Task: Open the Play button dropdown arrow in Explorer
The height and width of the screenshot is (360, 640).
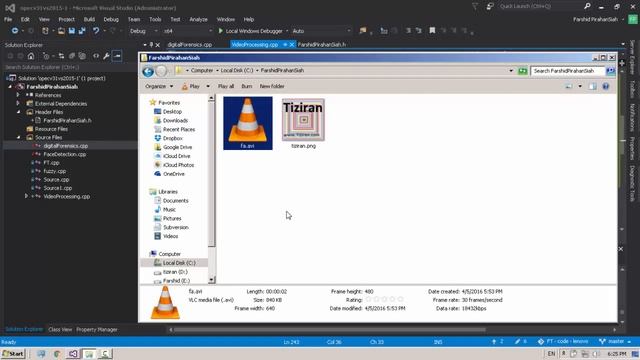Action: [208, 87]
